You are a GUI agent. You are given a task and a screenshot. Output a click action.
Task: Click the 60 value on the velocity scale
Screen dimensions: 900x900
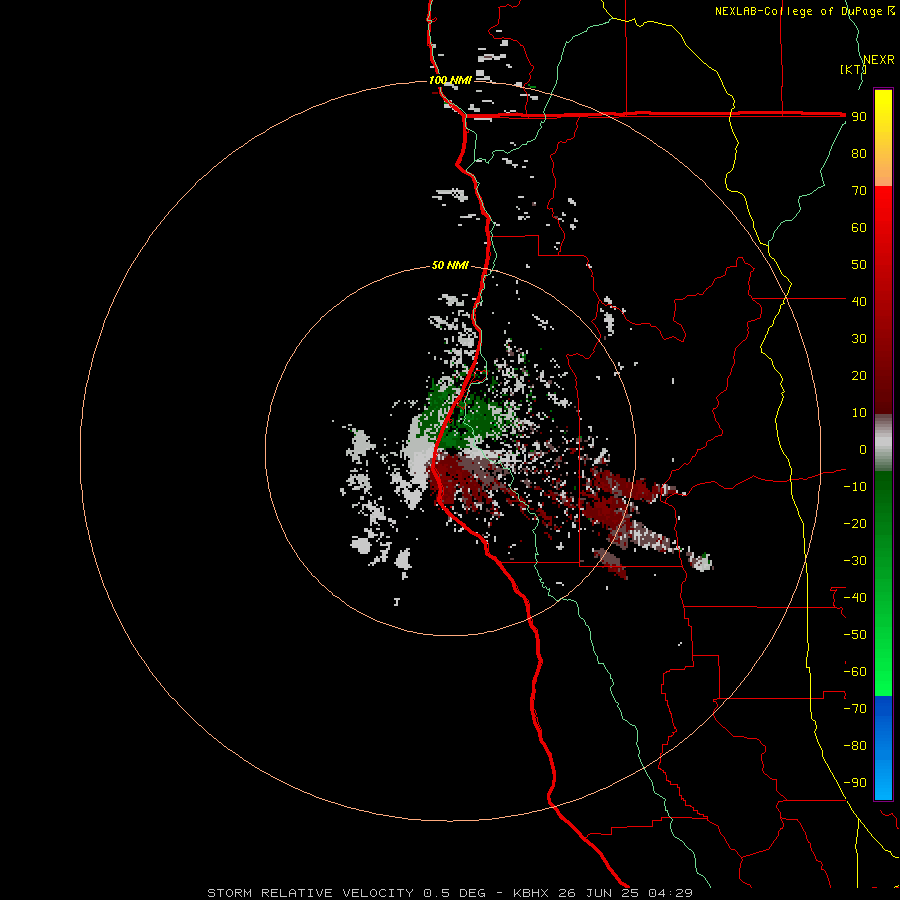[859, 228]
